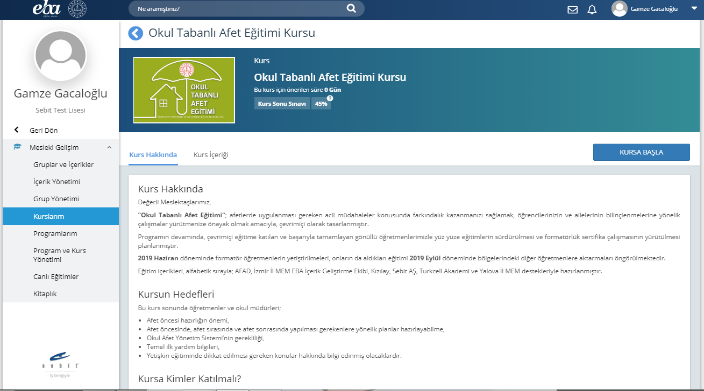Open the messages envelope icon
This screenshot has width=704, height=391.
pyautogui.click(x=572, y=9)
